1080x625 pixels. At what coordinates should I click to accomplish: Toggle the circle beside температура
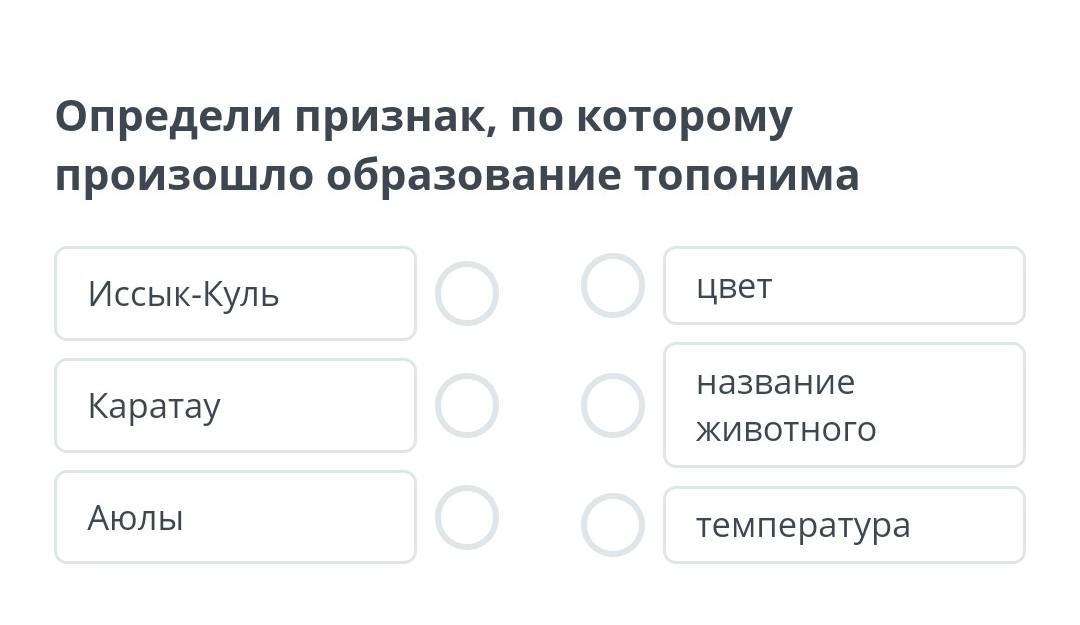pos(613,525)
